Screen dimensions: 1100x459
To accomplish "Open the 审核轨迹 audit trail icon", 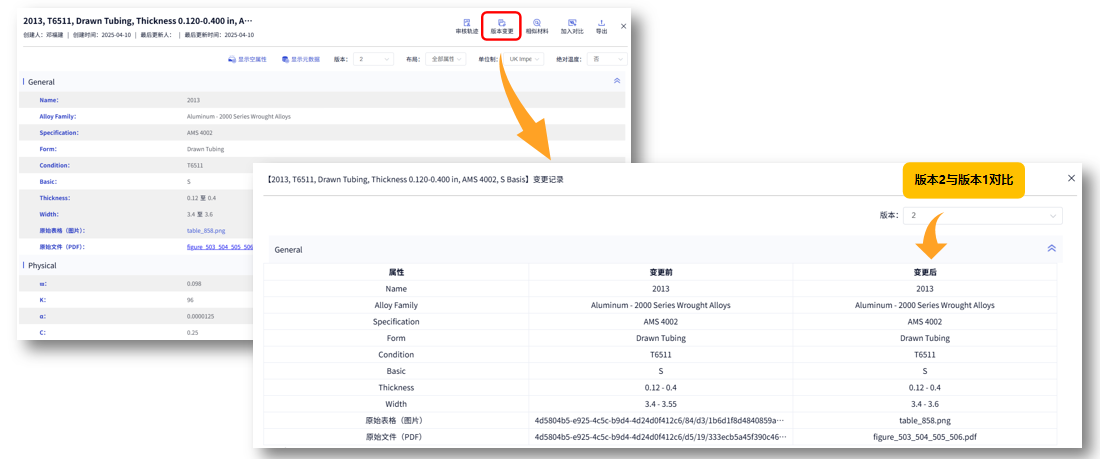I will pos(467,26).
